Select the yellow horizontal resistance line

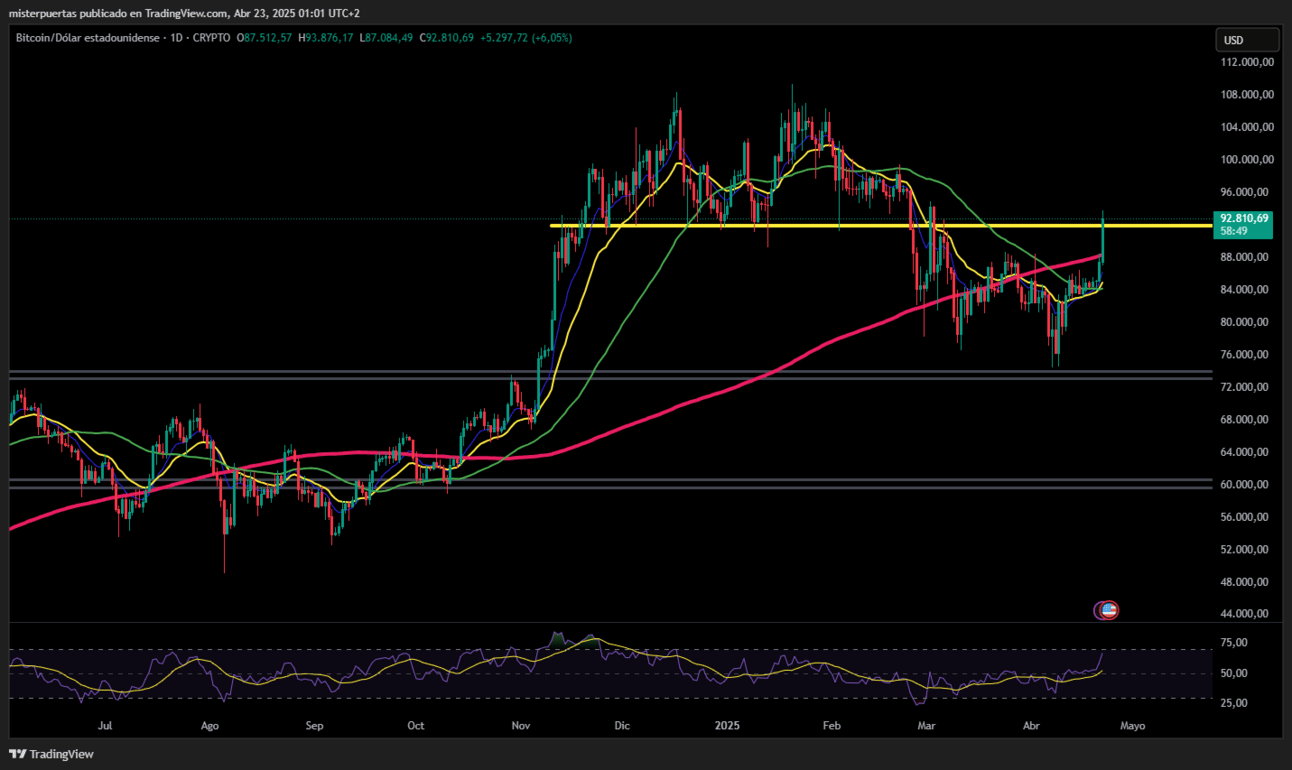click(881, 226)
